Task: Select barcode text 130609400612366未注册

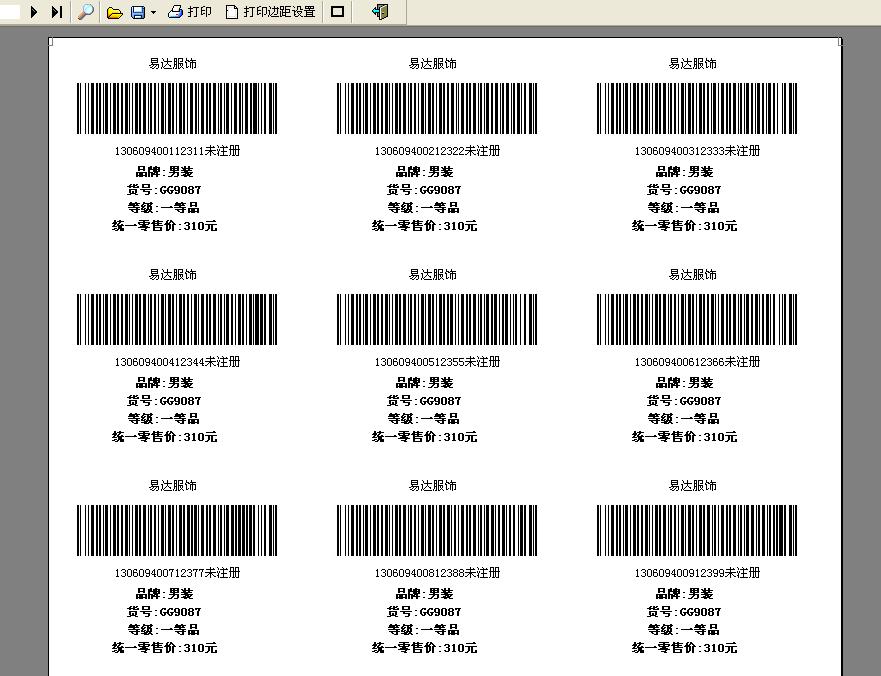Action: 697,362
